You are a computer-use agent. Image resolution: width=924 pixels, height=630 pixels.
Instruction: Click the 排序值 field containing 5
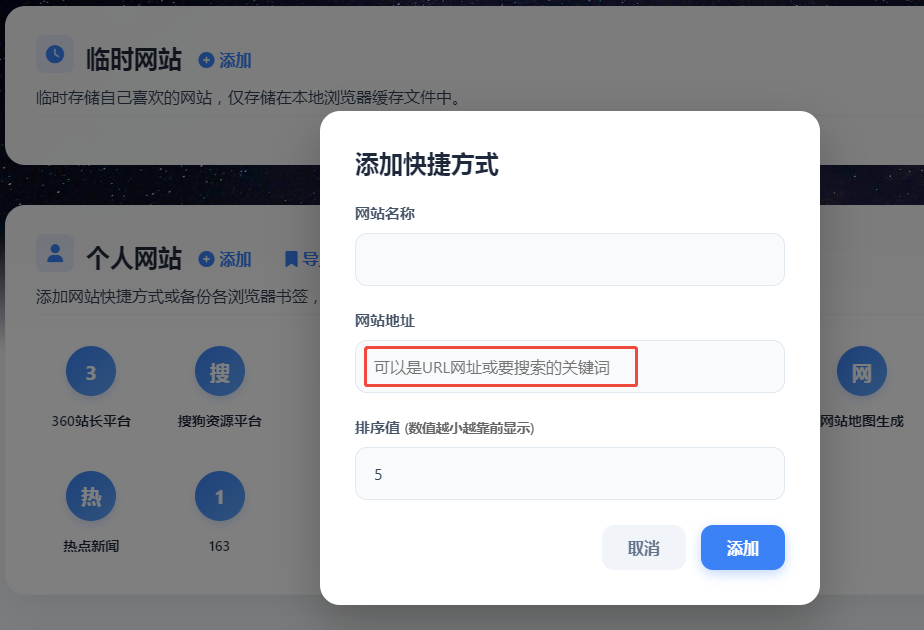[569, 474]
